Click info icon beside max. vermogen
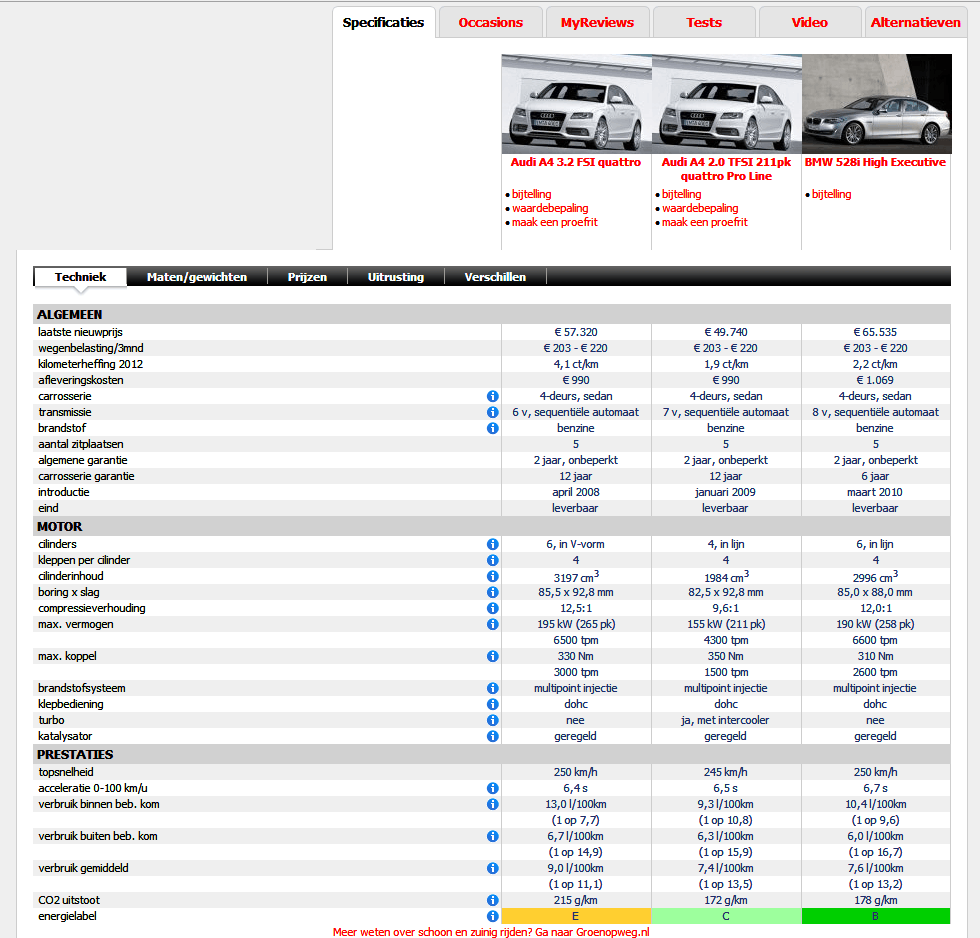The height and width of the screenshot is (938, 980). [492, 624]
